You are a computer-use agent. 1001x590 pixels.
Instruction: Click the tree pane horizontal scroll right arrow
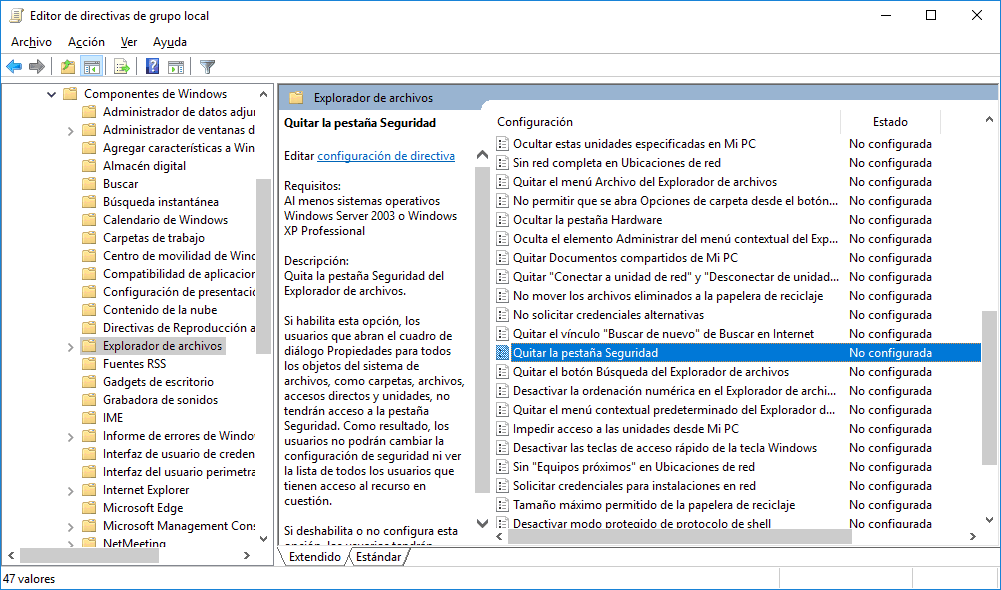(x=247, y=556)
